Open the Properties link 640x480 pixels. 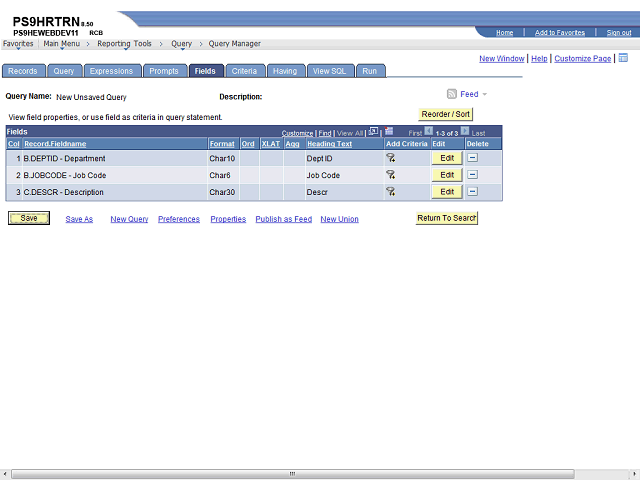point(228,219)
